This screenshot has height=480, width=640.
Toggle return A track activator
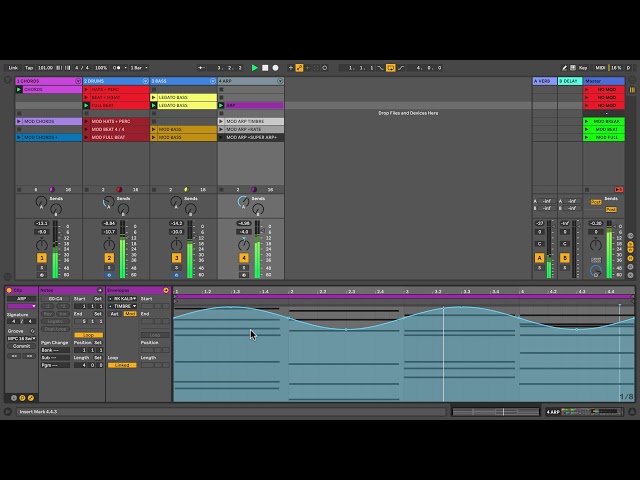(540, 258)
